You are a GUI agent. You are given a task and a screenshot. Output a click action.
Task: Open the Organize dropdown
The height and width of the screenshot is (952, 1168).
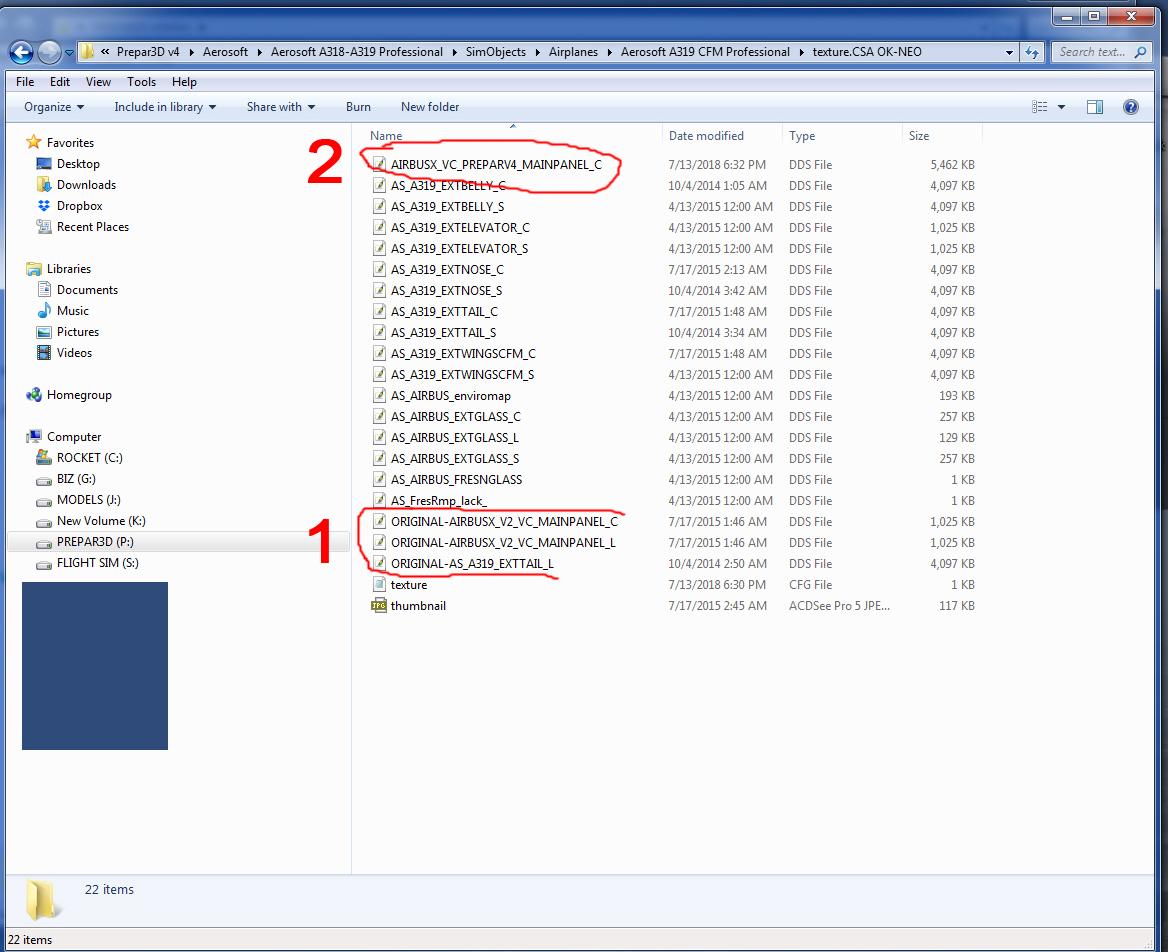coord(54,107)
